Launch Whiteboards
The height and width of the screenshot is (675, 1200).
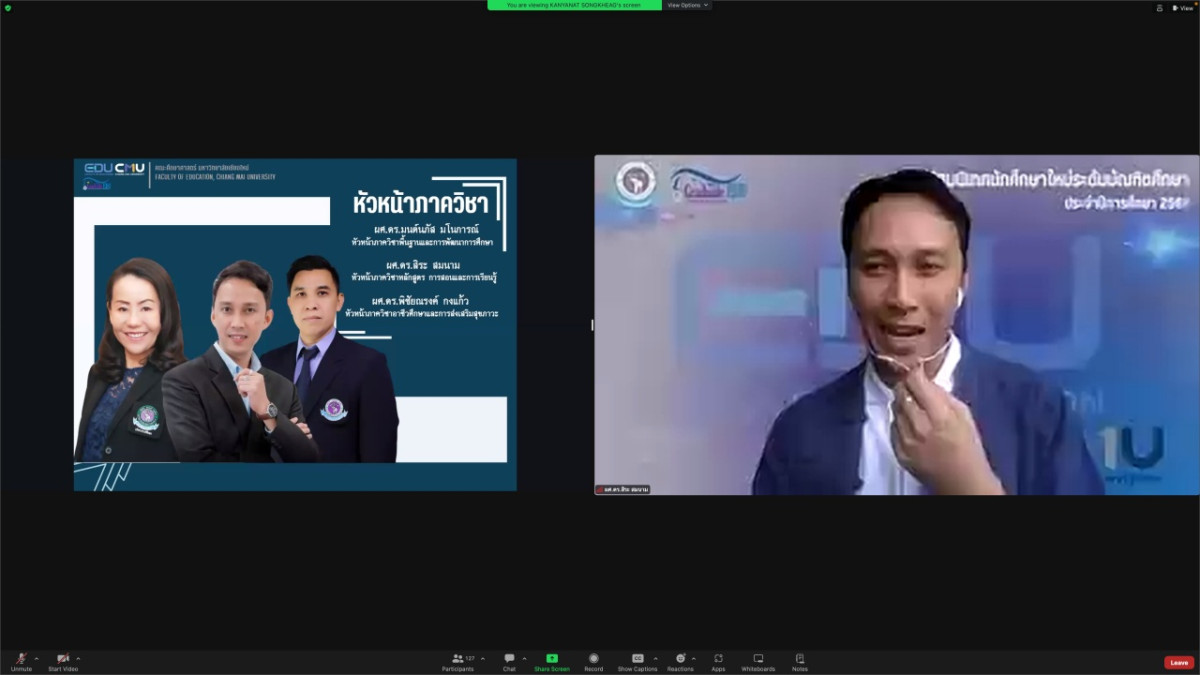point(758,660)
